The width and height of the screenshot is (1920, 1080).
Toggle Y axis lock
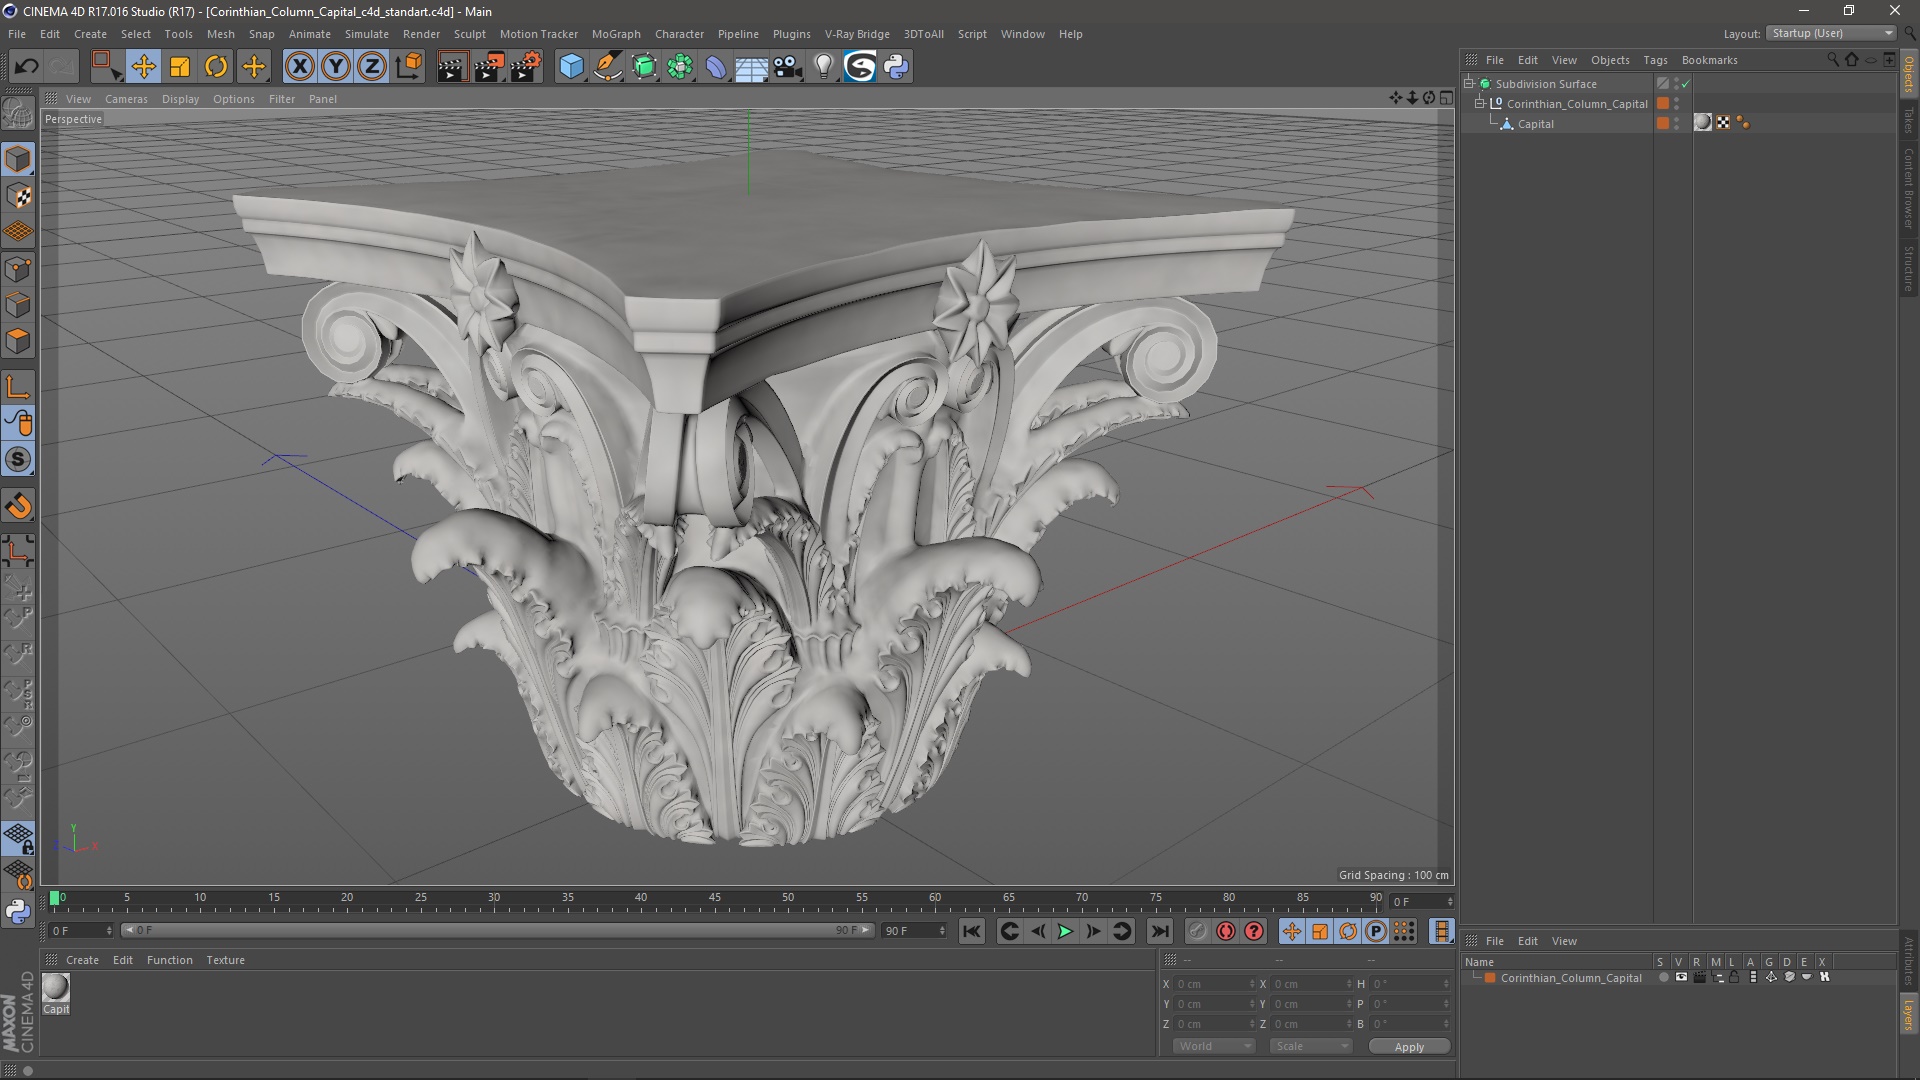click(x=336, y=67)
